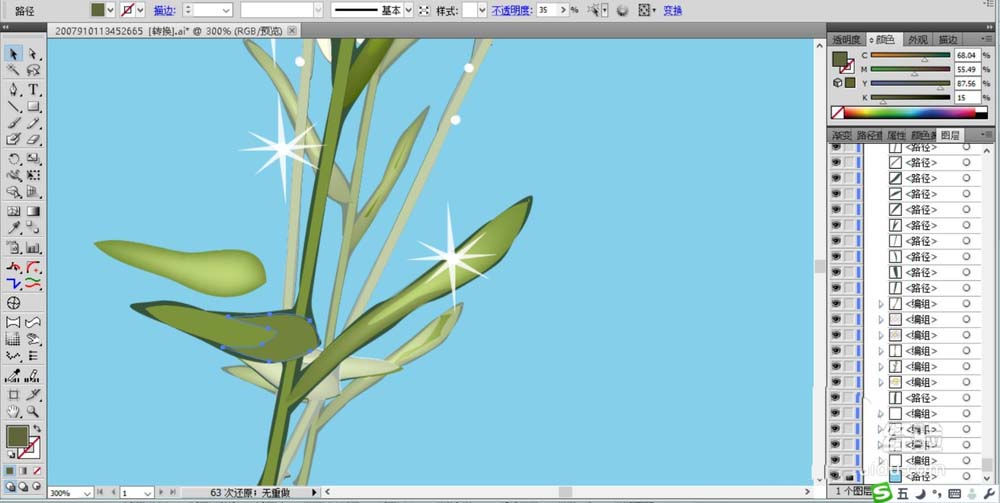Open the Sogou wrench settings icon

[989, 493]
